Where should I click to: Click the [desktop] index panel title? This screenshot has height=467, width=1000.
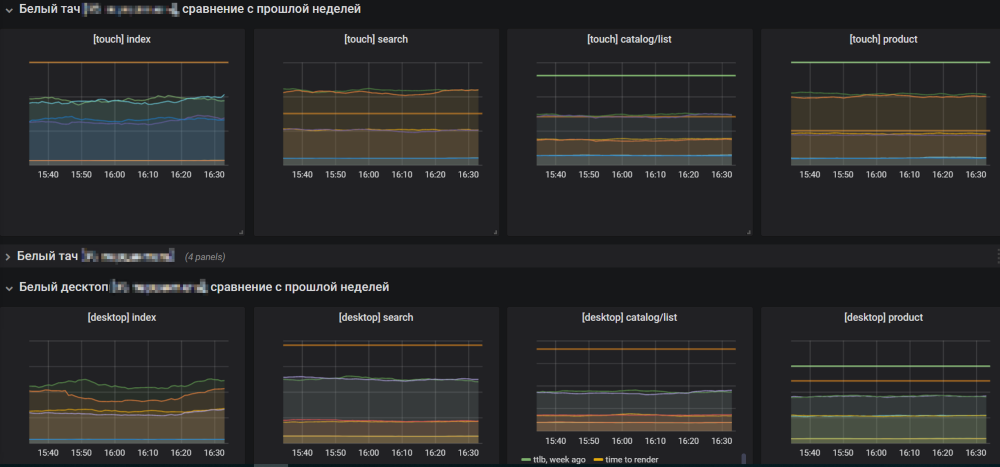click(x=124, y=317)
